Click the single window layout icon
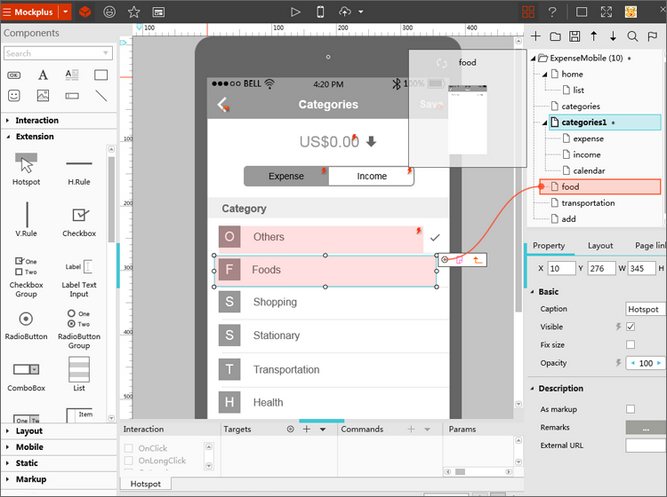 pos(581,12)
